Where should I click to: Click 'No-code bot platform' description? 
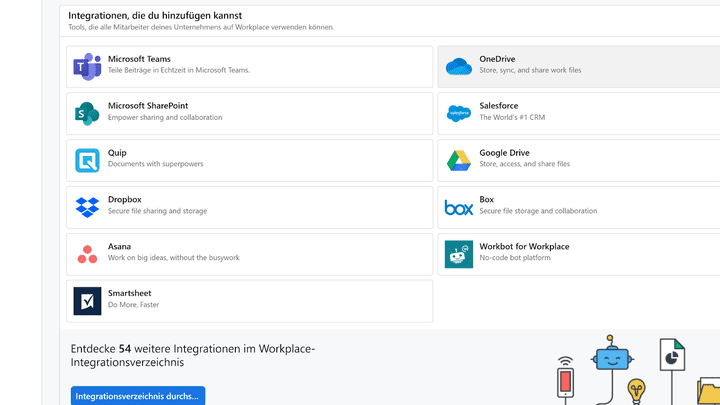[515, 258]
